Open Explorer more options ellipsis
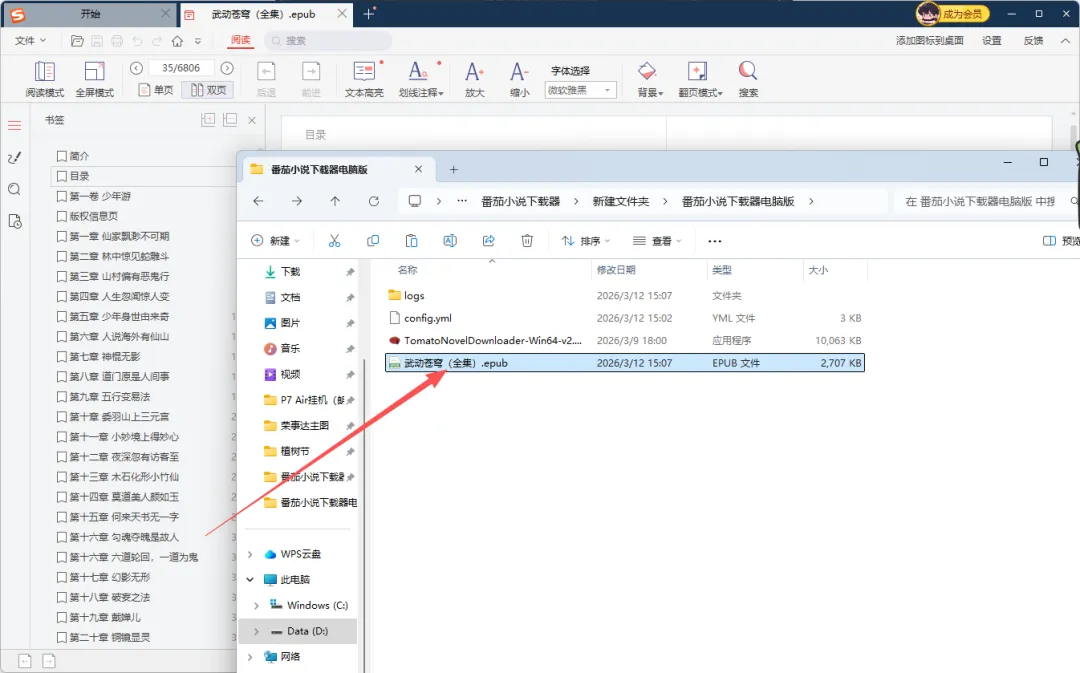 click(x=714, y=240)
